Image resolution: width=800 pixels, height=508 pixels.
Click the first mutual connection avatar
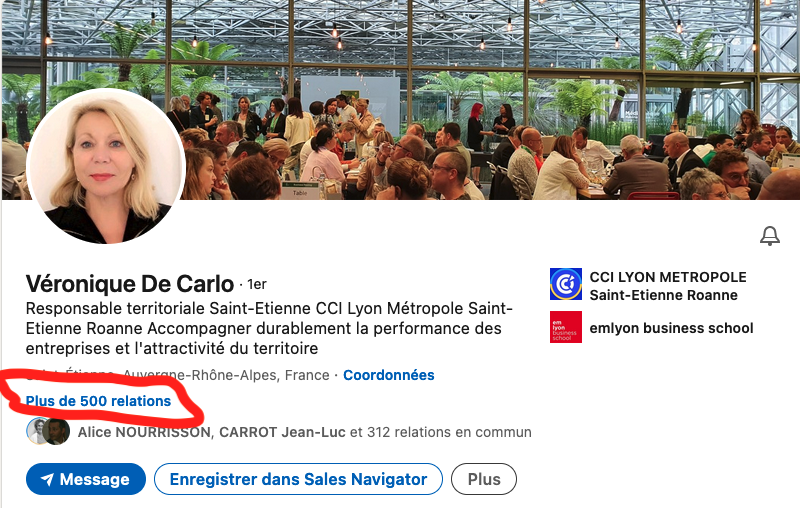click(x=38, y=431)
